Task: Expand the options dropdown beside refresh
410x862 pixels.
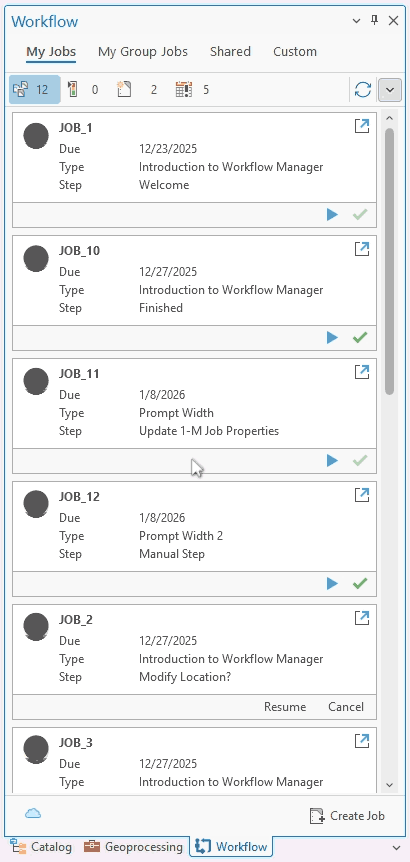Action: click(x=390, y=90)
